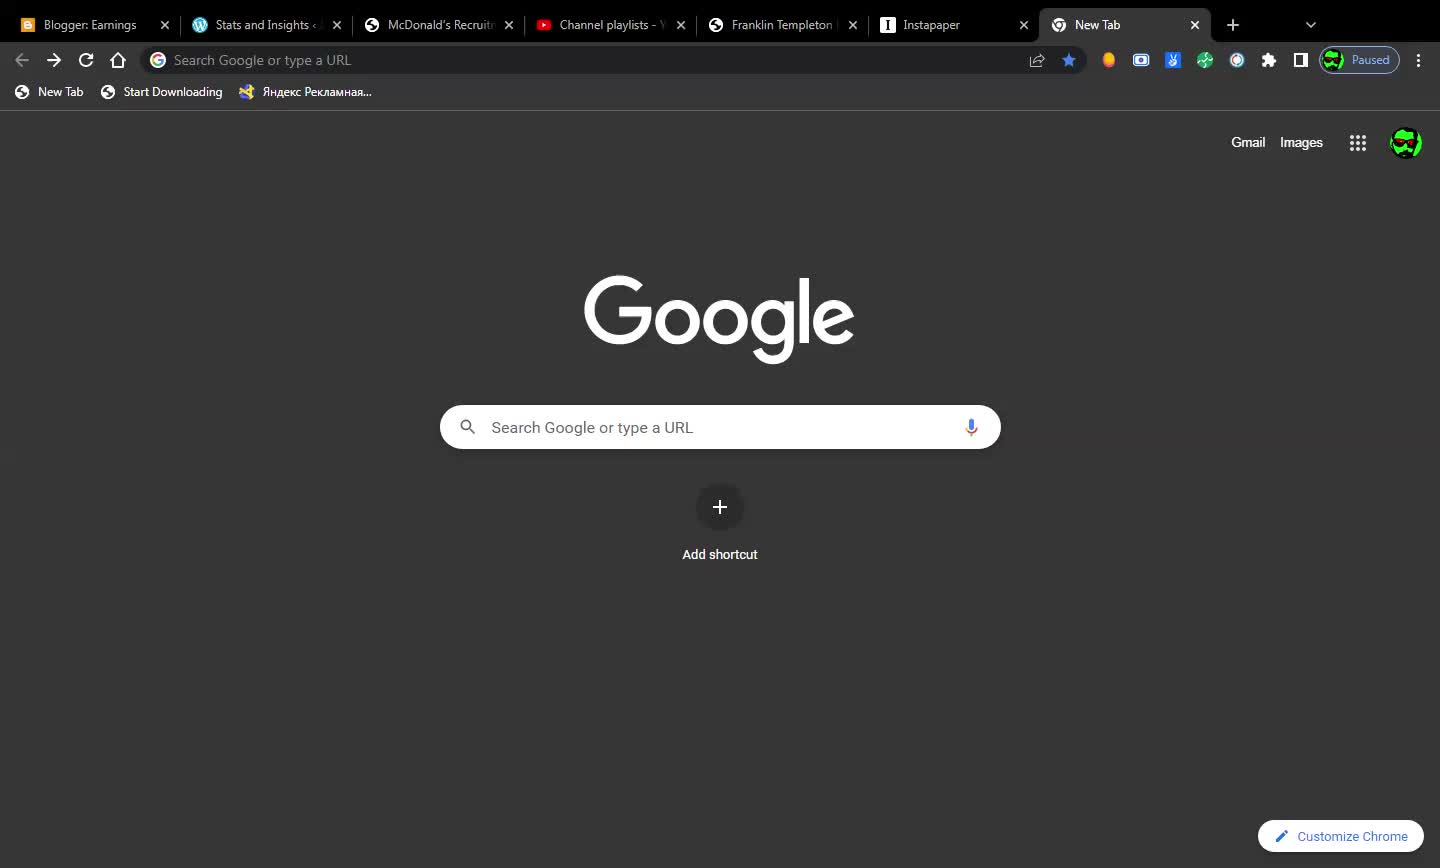
Task: Share this page icon in address bar
Action: [1037, 60]
